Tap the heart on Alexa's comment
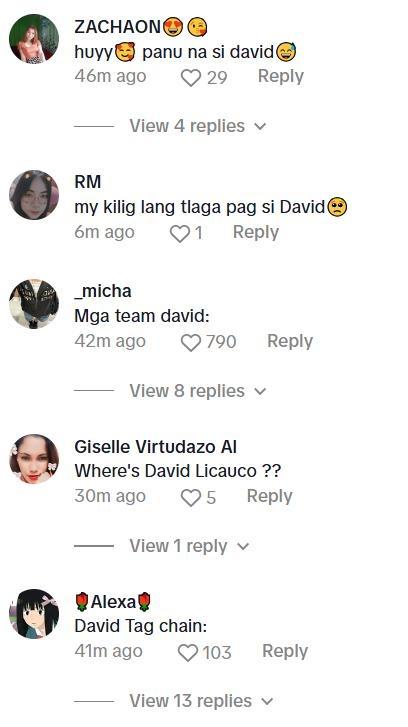Image resolution: width=408 pixels, height=727 pixels. click(188, 653)
